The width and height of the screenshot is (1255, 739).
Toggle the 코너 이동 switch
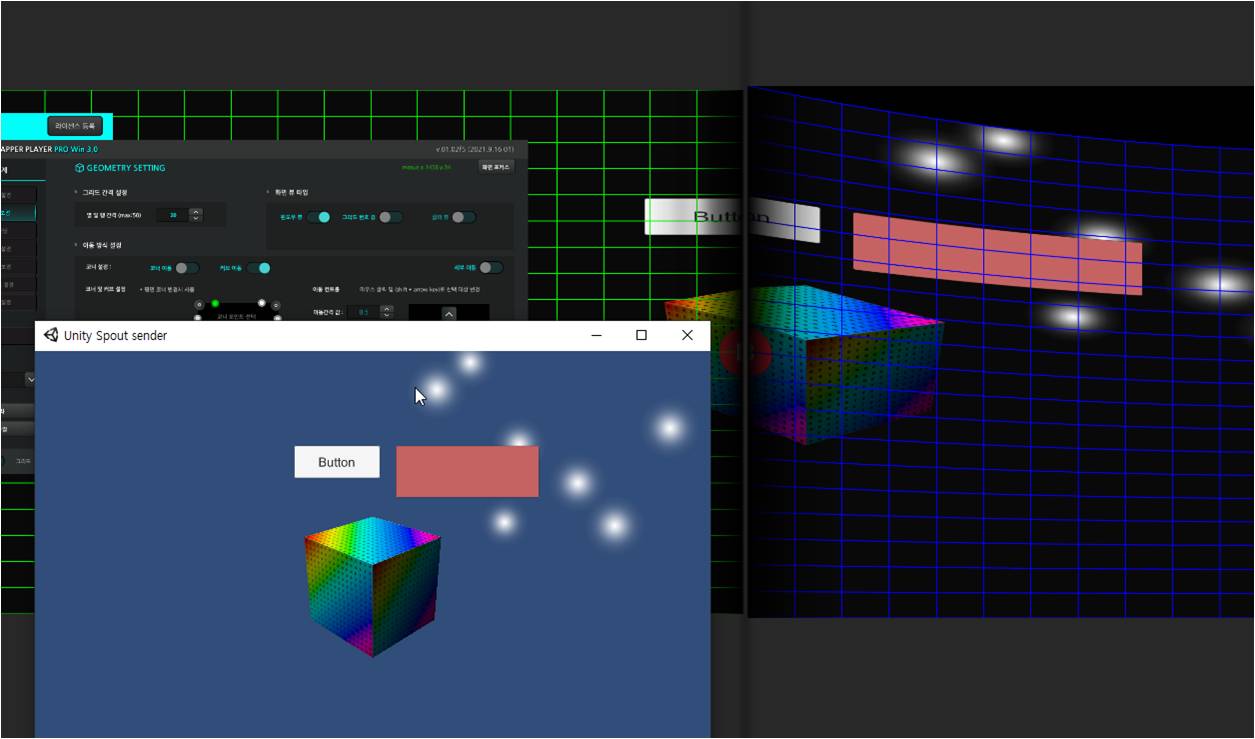187,268
